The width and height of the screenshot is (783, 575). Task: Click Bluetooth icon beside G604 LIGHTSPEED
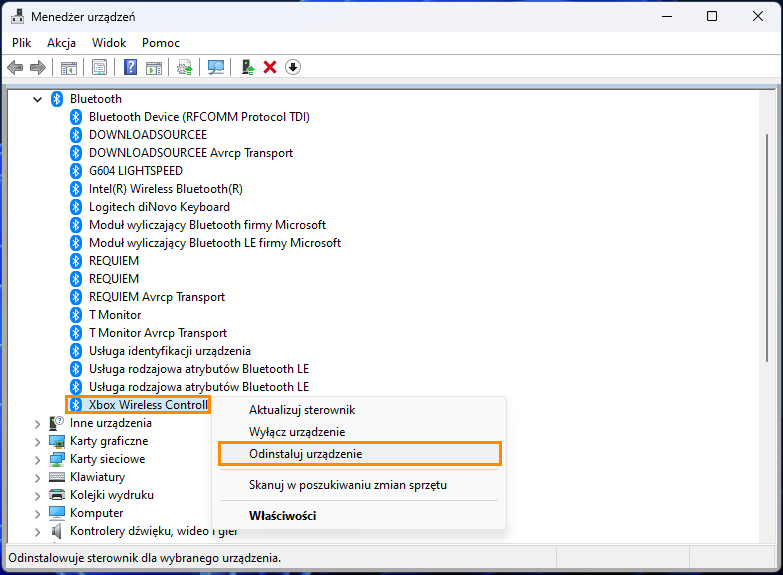pyautogui.click(x=76, y=171)
